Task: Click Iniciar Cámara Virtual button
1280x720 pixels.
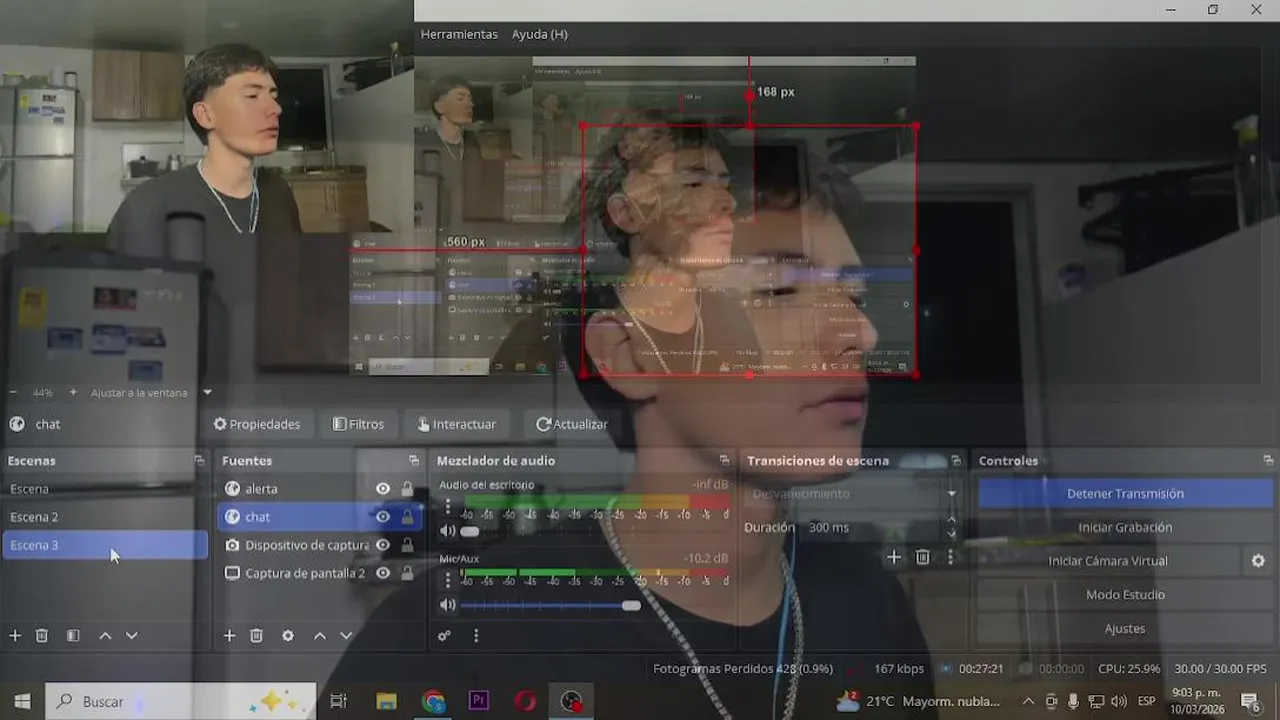Action: click(x=1108, y=561)
